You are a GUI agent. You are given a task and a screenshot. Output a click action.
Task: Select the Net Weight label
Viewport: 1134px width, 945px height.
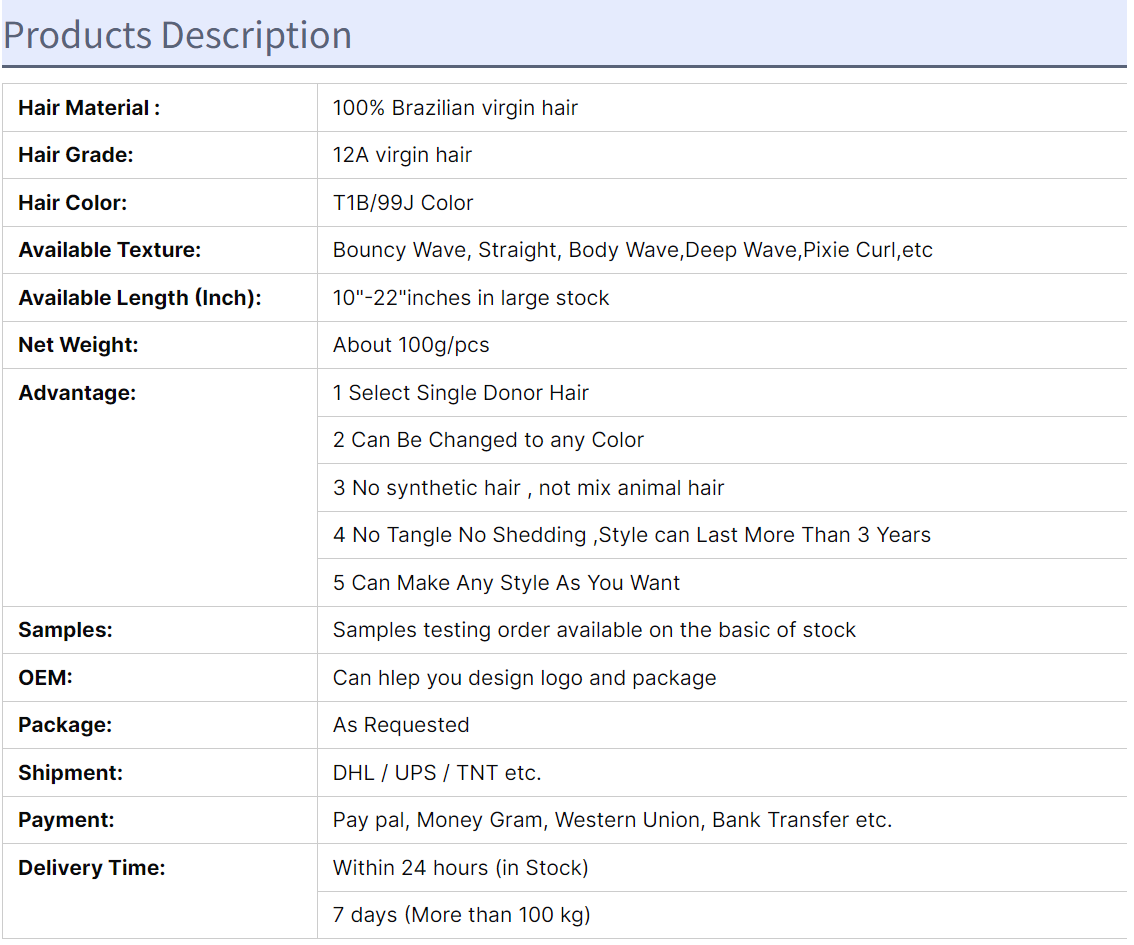pos(78,345)
